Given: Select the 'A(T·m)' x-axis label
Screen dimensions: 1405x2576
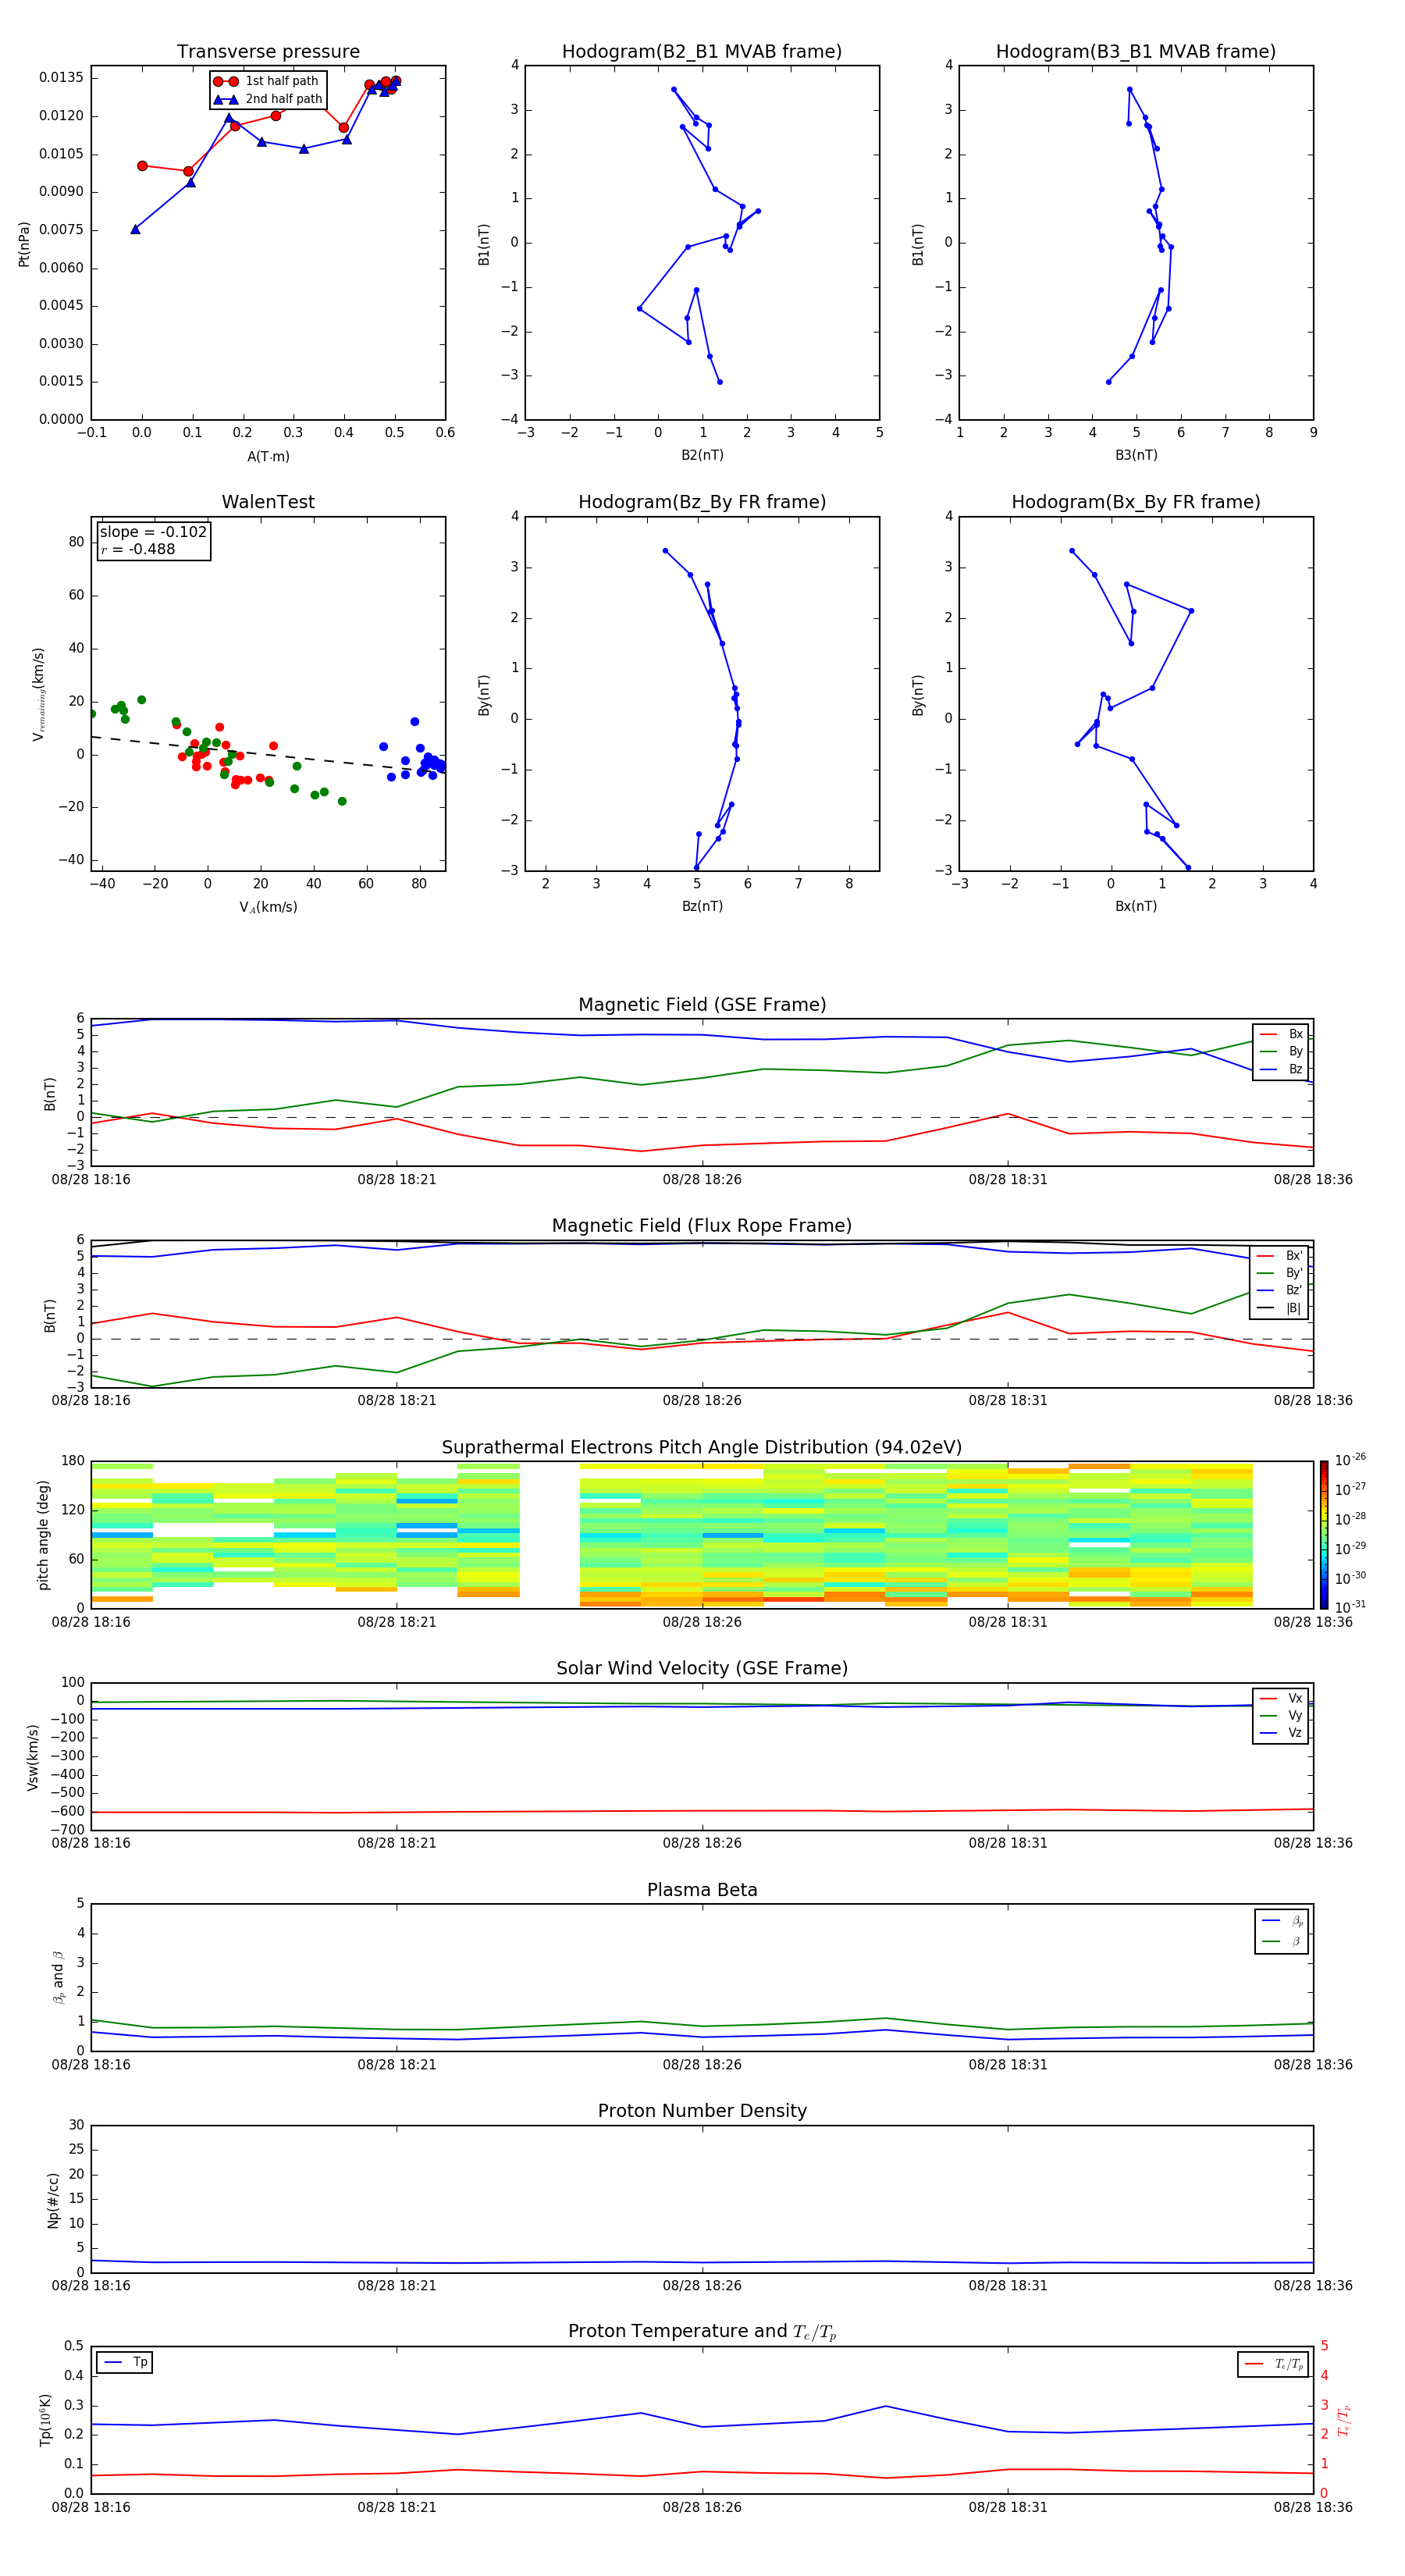Looking at the screenshot, I should pos(268,456).
